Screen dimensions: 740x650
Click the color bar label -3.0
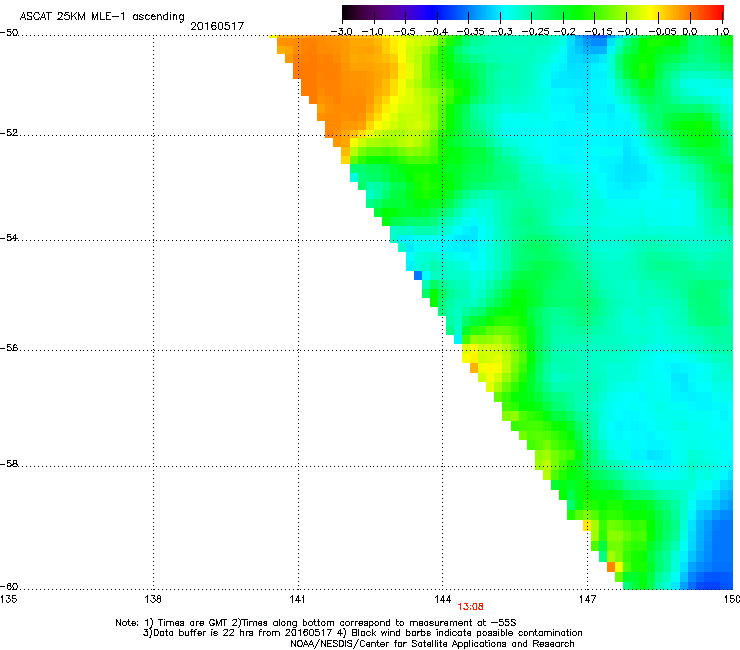point(341,32)
